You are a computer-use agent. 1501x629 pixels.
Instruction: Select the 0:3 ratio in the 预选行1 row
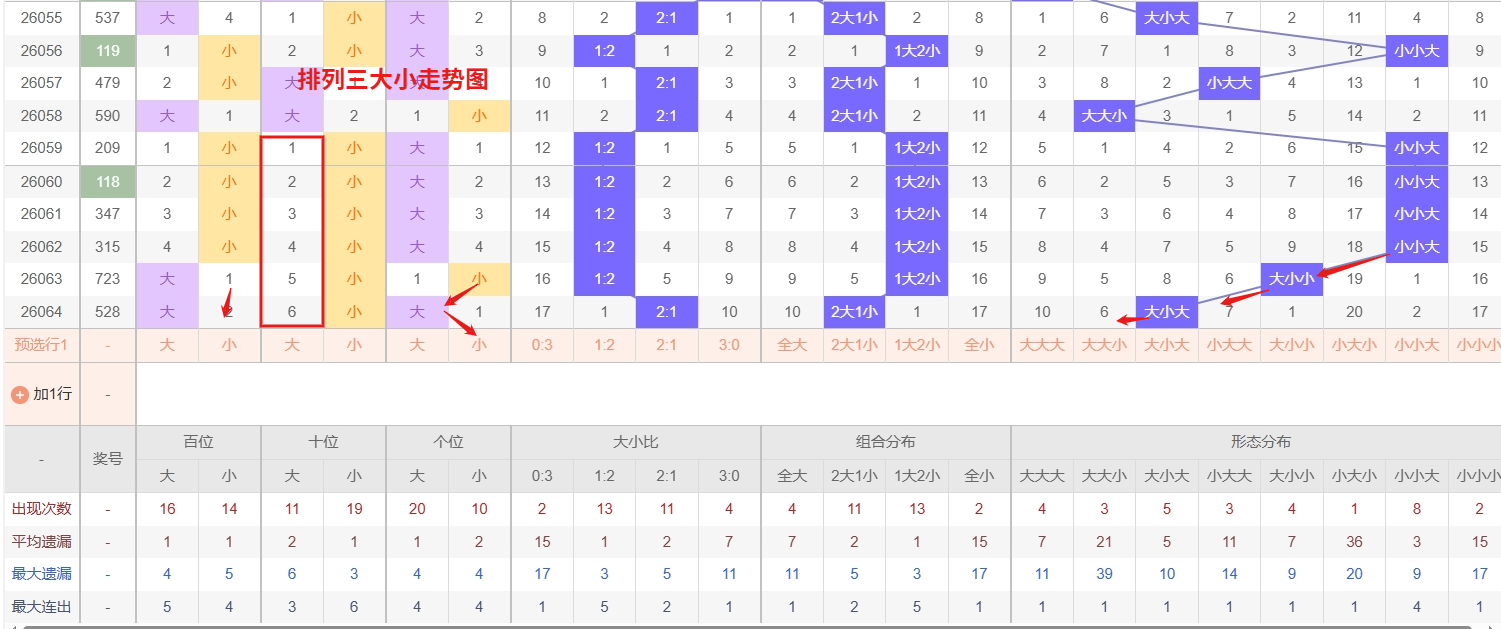542,345
